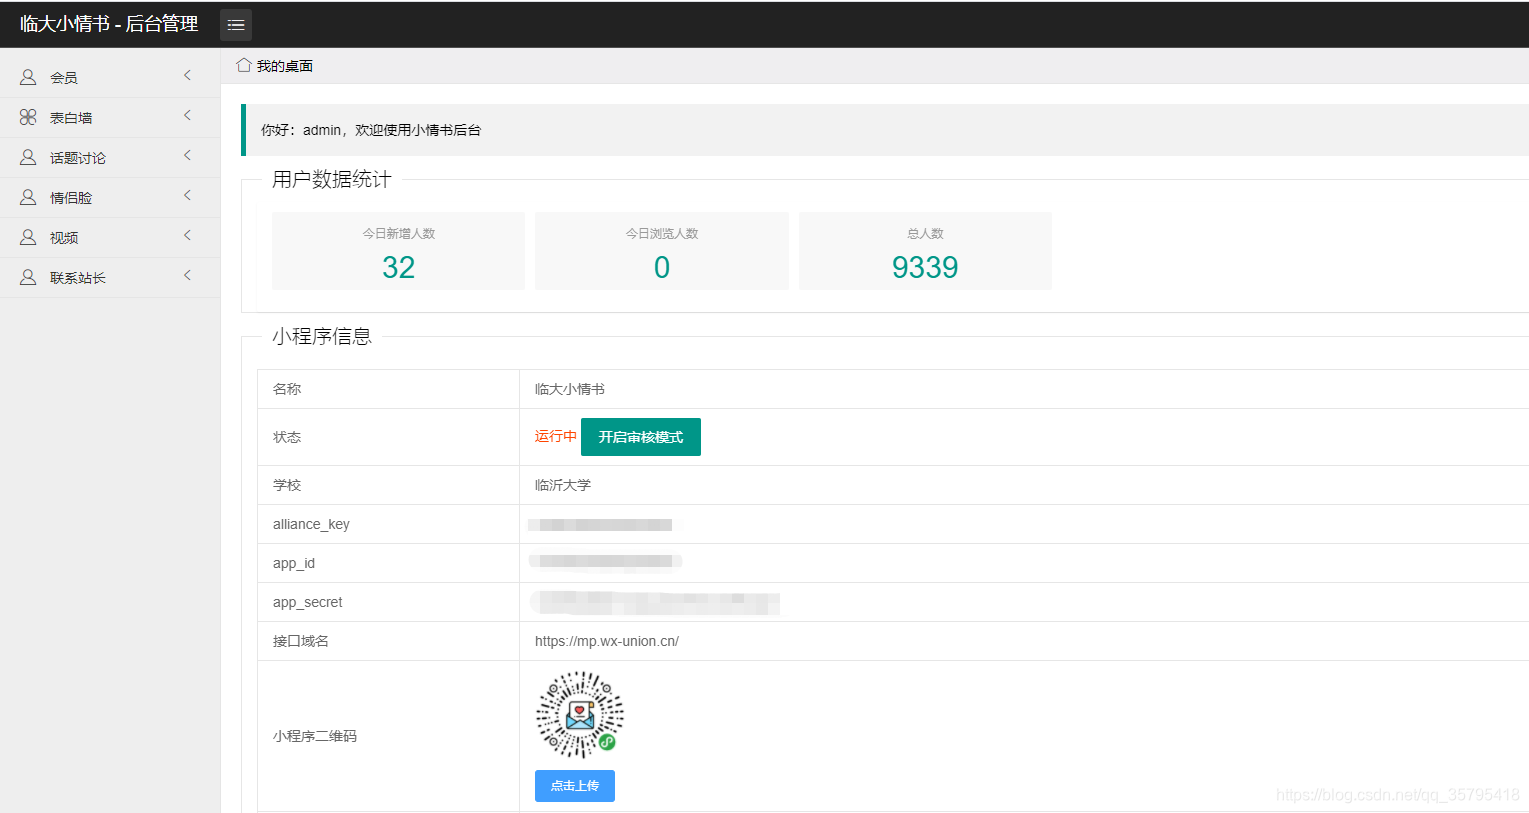This screenshot has height=813, width=1529.
Task: Expand the 话题讨论 menu chevron
Action: 187,156
